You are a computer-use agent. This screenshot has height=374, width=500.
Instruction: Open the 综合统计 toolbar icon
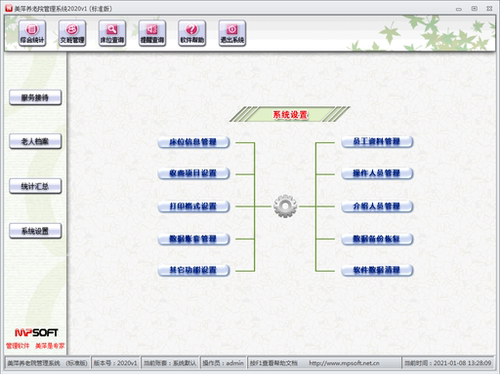32,33
